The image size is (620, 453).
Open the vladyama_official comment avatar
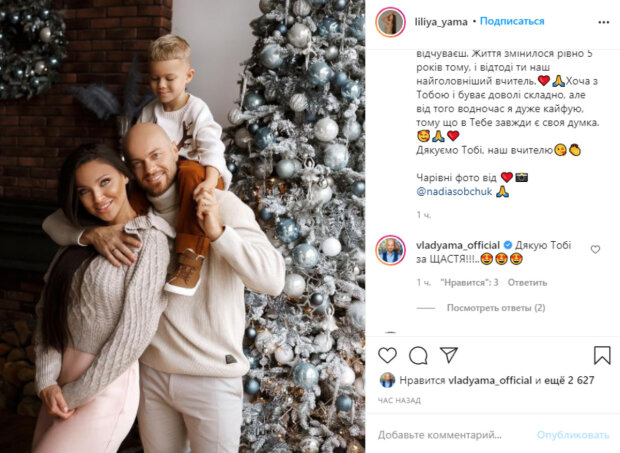tap(391, 251)
